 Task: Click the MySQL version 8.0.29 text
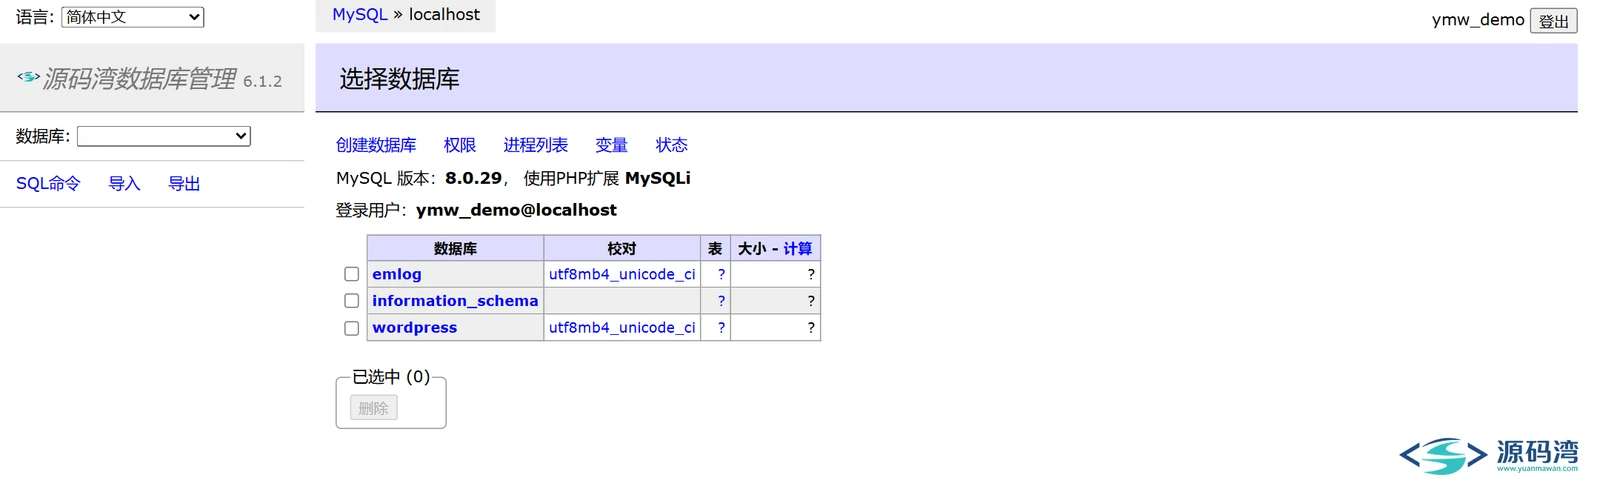coord(473,178)
